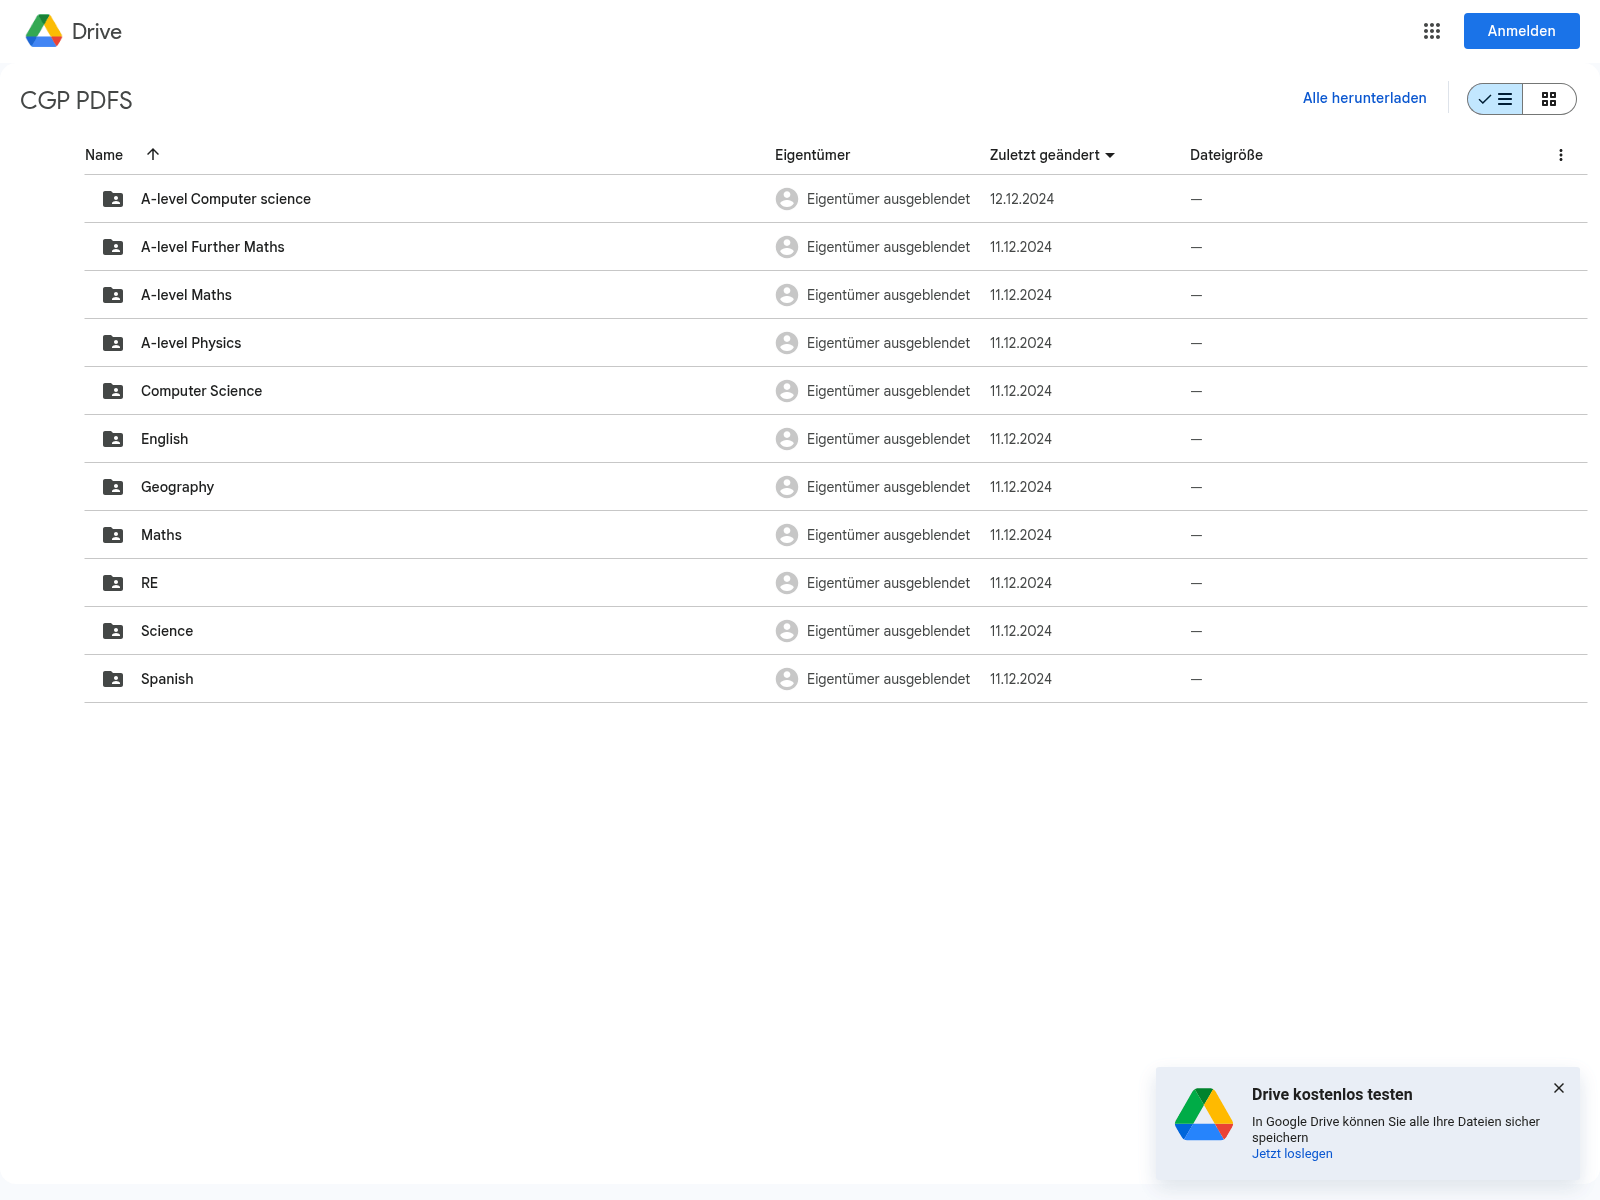Image resolution: width=1600 pixels, height=1200 pixels.
Task: Click Alle herunterladen link
Action: (1364, 98)
